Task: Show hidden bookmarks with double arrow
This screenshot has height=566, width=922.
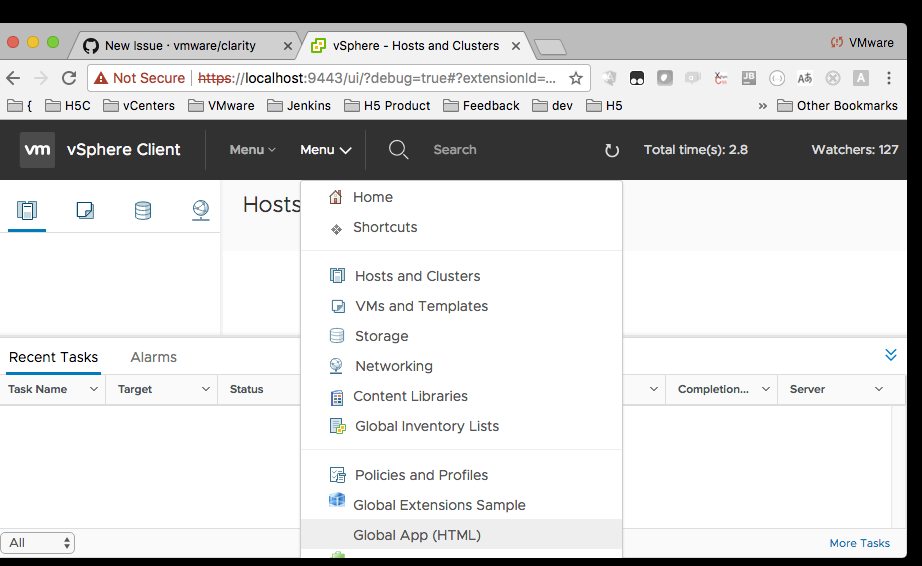Action: point(763,106)
